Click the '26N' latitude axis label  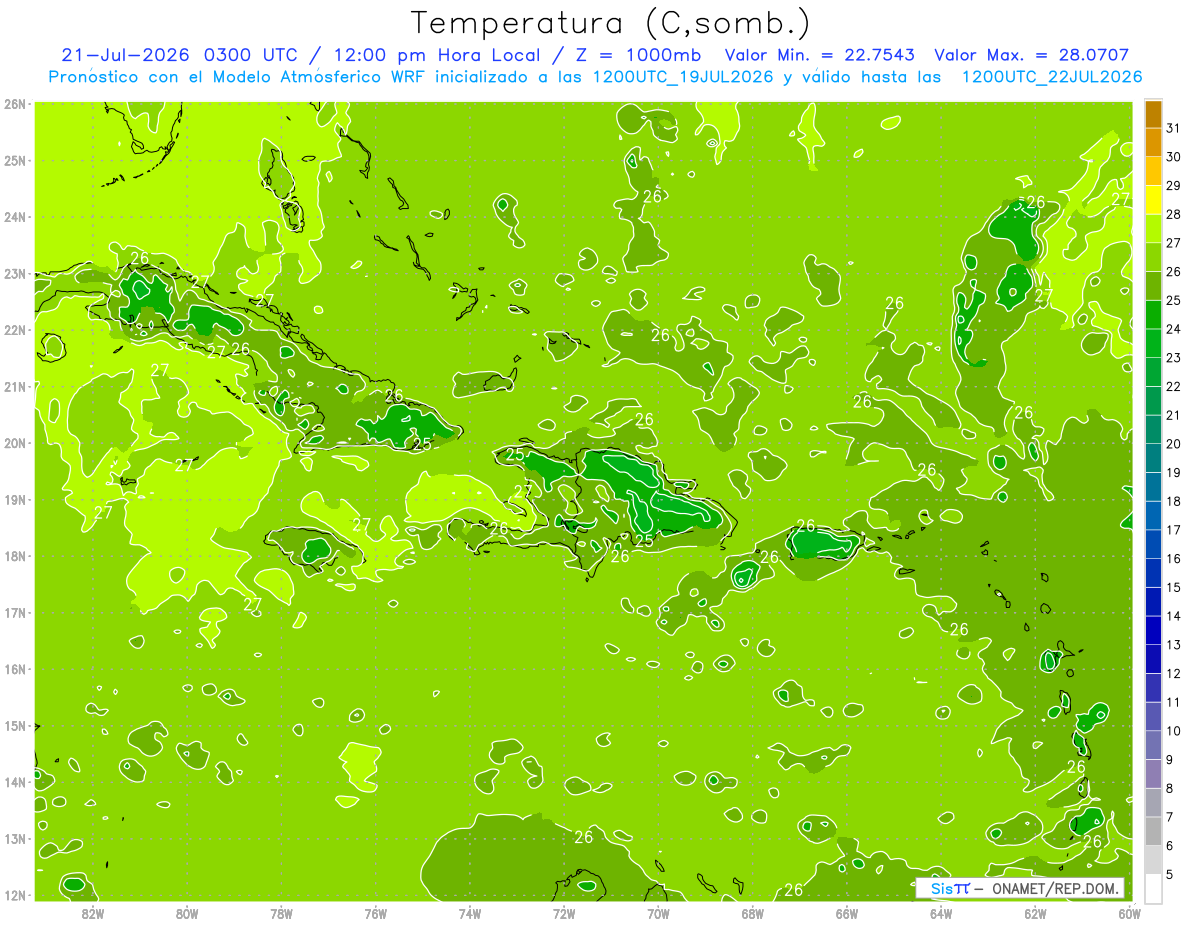15,104
